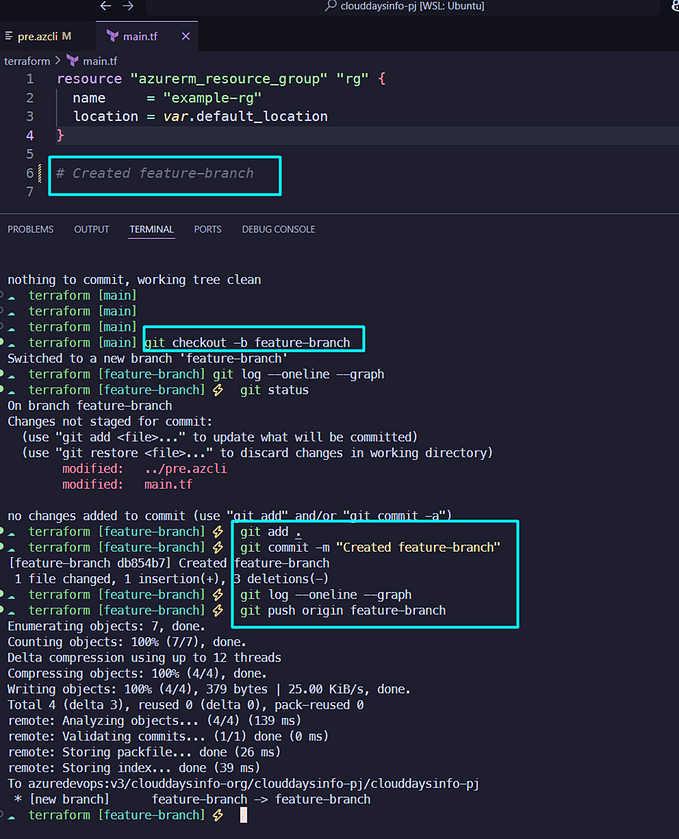Click the git commit -m command line
679x839 pixels.
[370, 547]
